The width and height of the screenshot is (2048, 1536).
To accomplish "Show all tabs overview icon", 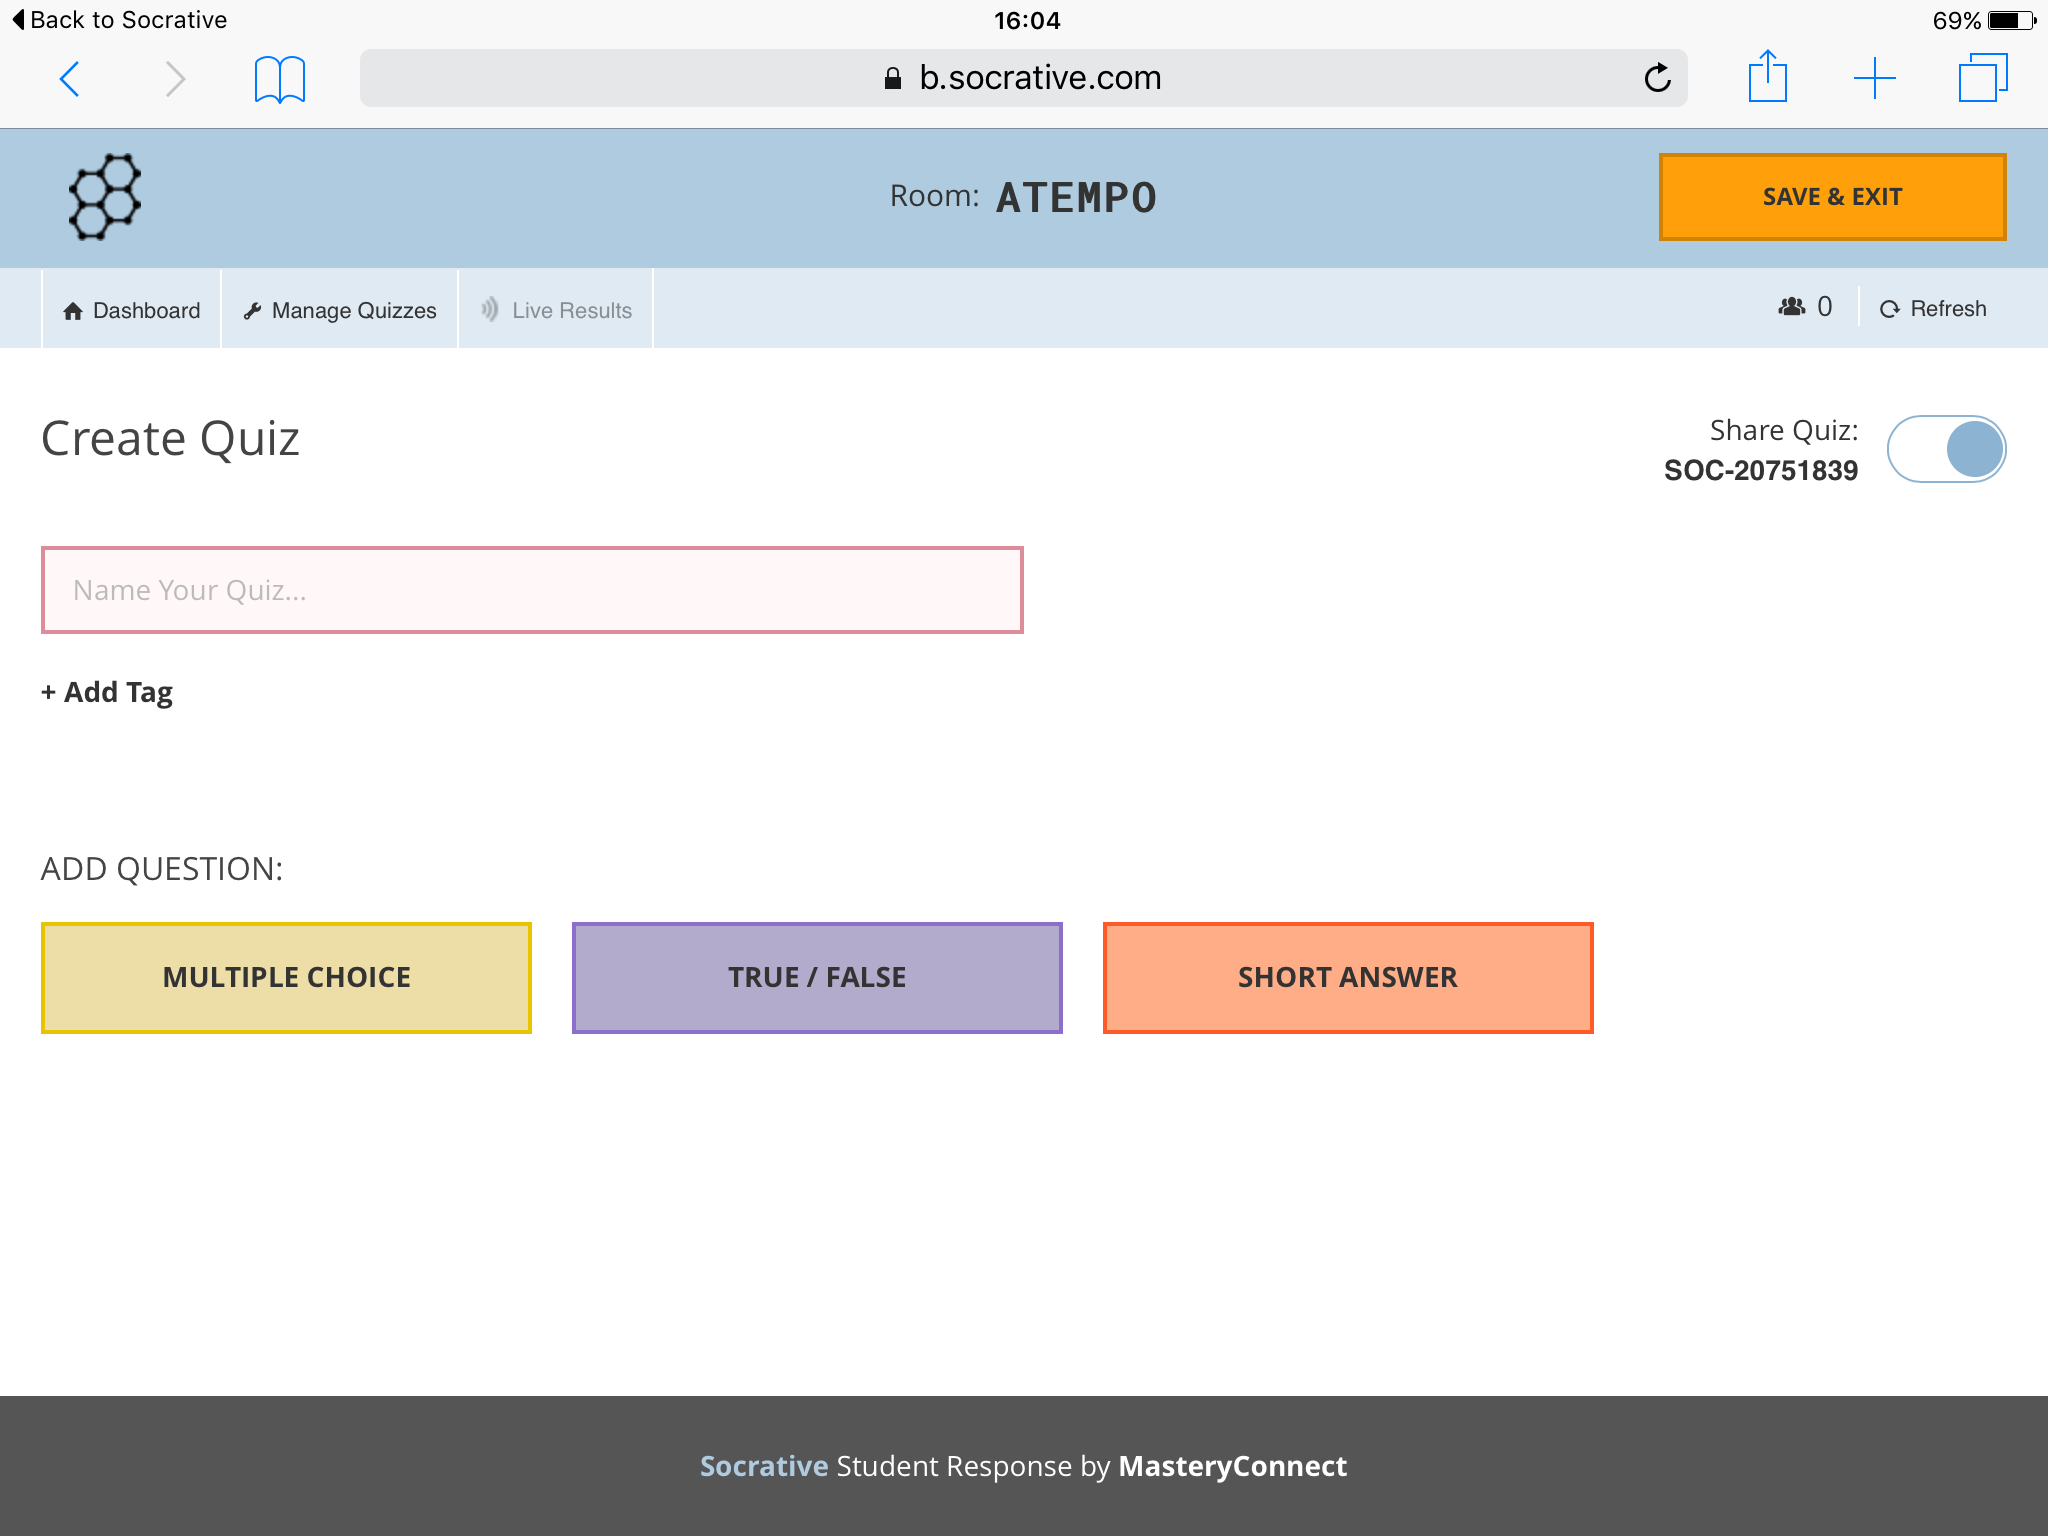I will (x=1982, y=77).
